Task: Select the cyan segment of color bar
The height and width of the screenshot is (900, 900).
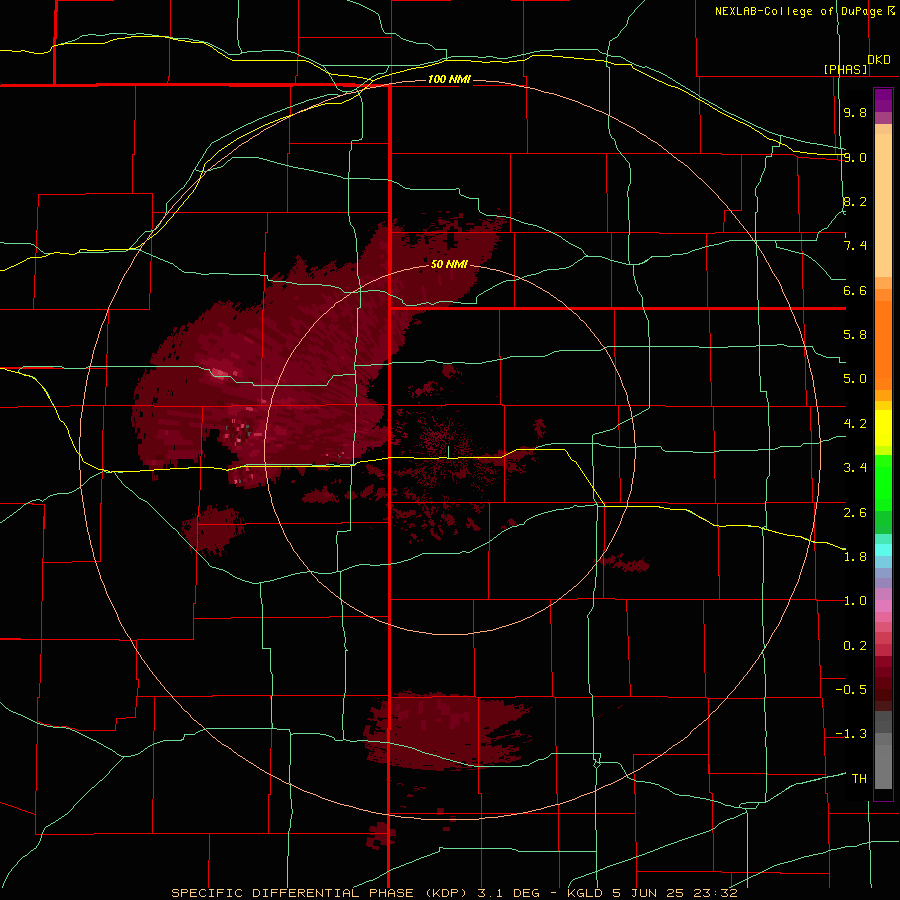Action: (883, 549)
